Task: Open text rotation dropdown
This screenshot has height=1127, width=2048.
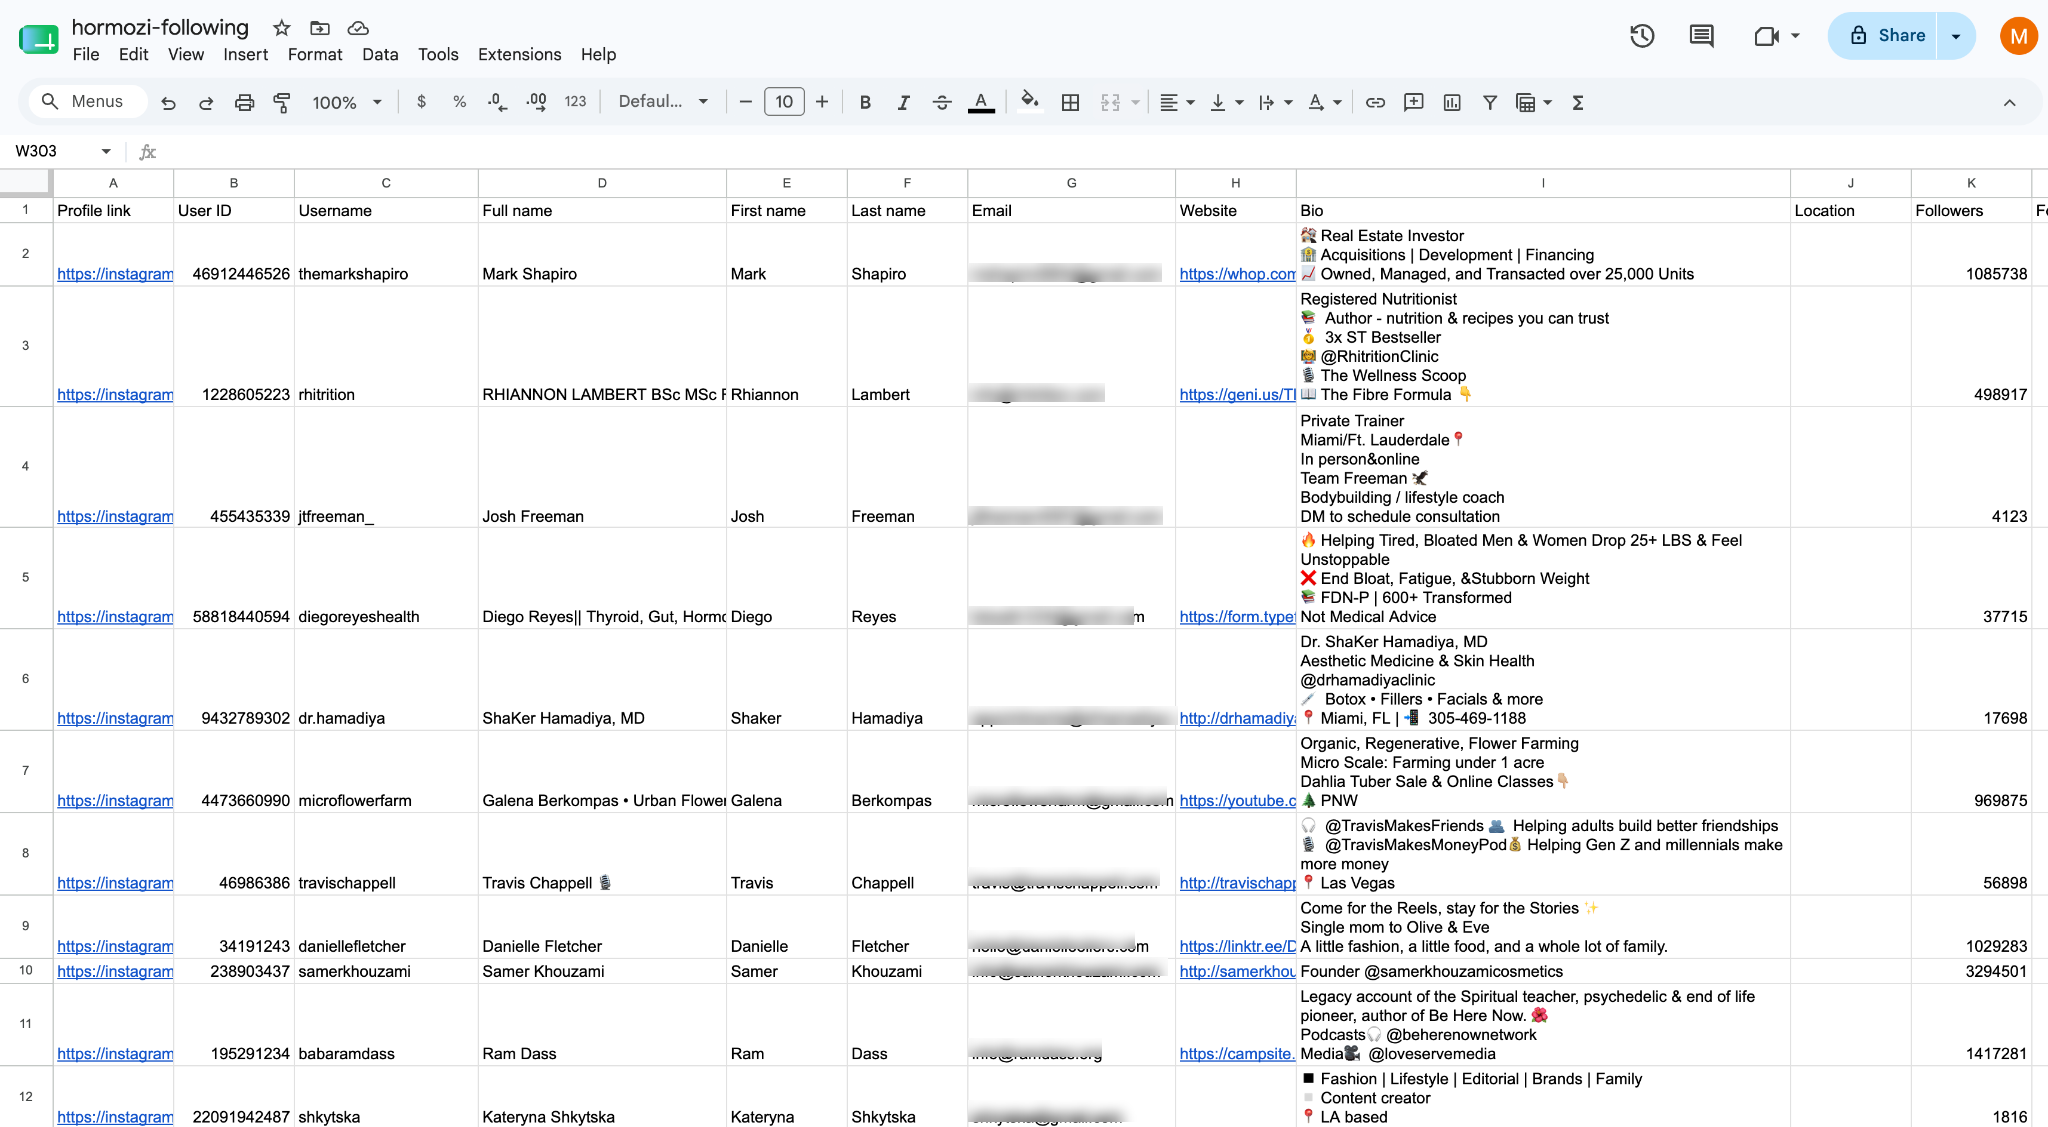Action: point(1324,102)
